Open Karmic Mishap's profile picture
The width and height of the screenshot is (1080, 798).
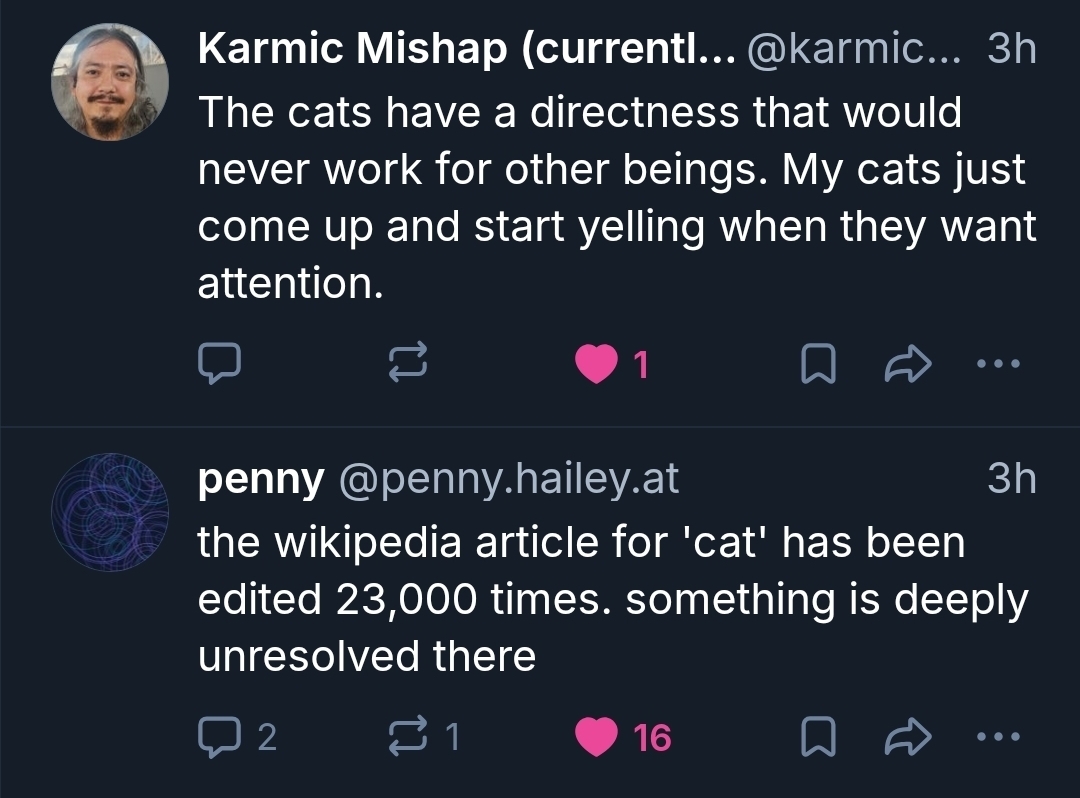point(109,81)
